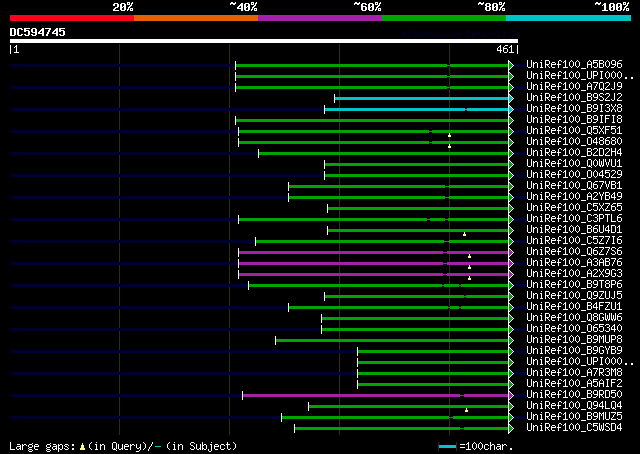Click the green alignment bar for A5B096
The width and height of the screenshot is (640, 454).
coord(372,65)
